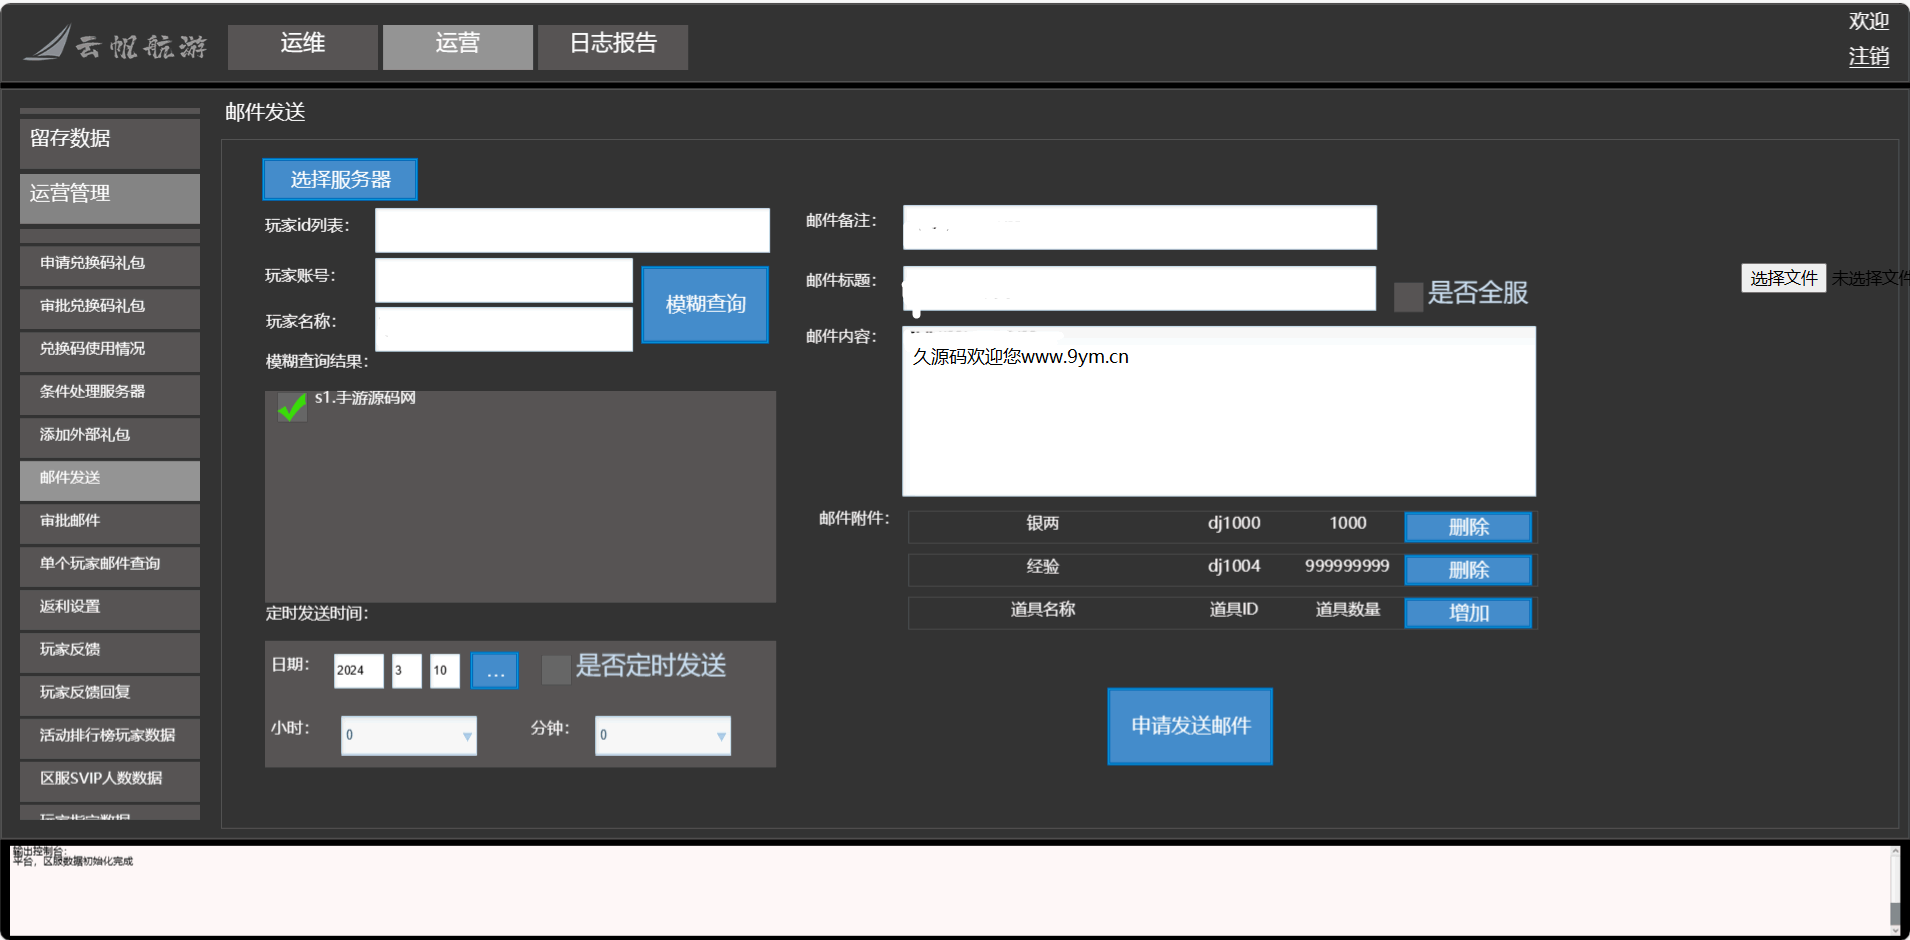Delete the 银两 attachment row

(x=1468, y=526)
